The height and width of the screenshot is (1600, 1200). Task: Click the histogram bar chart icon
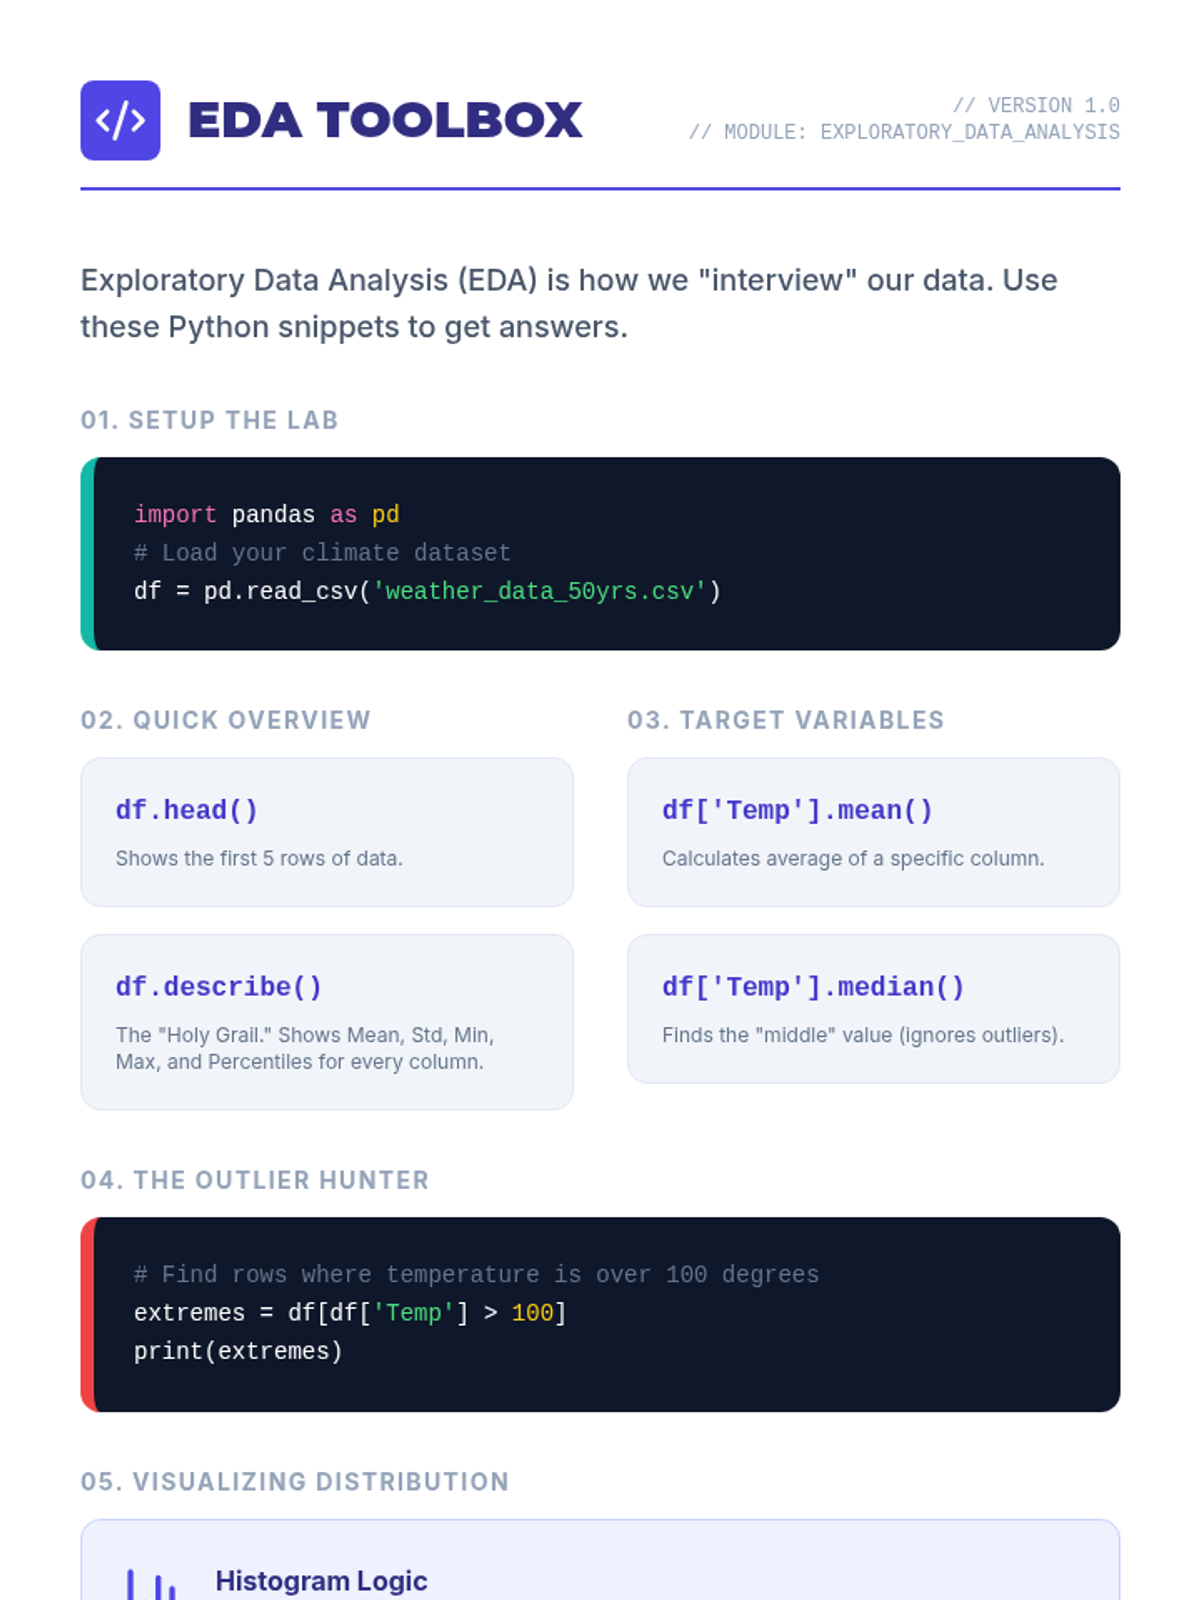151,1584
